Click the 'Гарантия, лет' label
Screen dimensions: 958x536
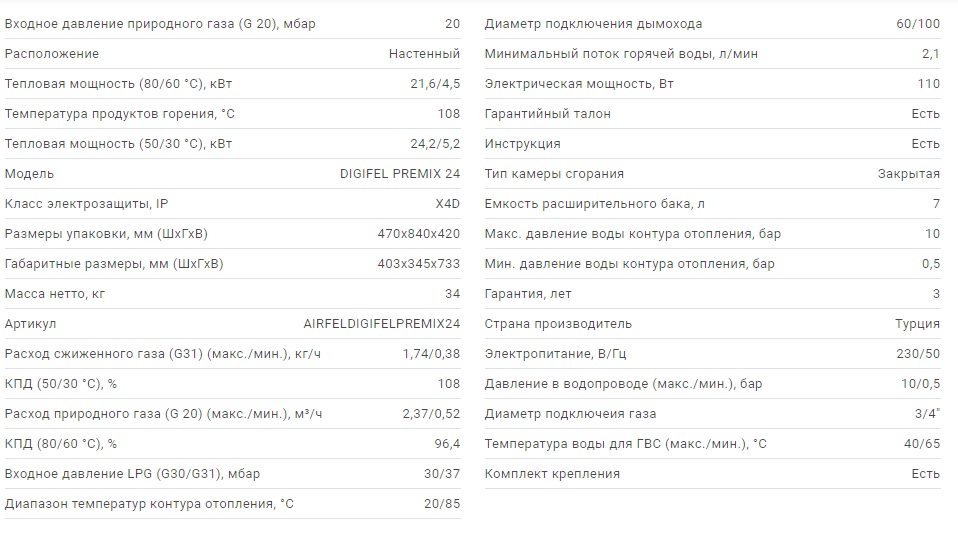[x=530, y=294]
